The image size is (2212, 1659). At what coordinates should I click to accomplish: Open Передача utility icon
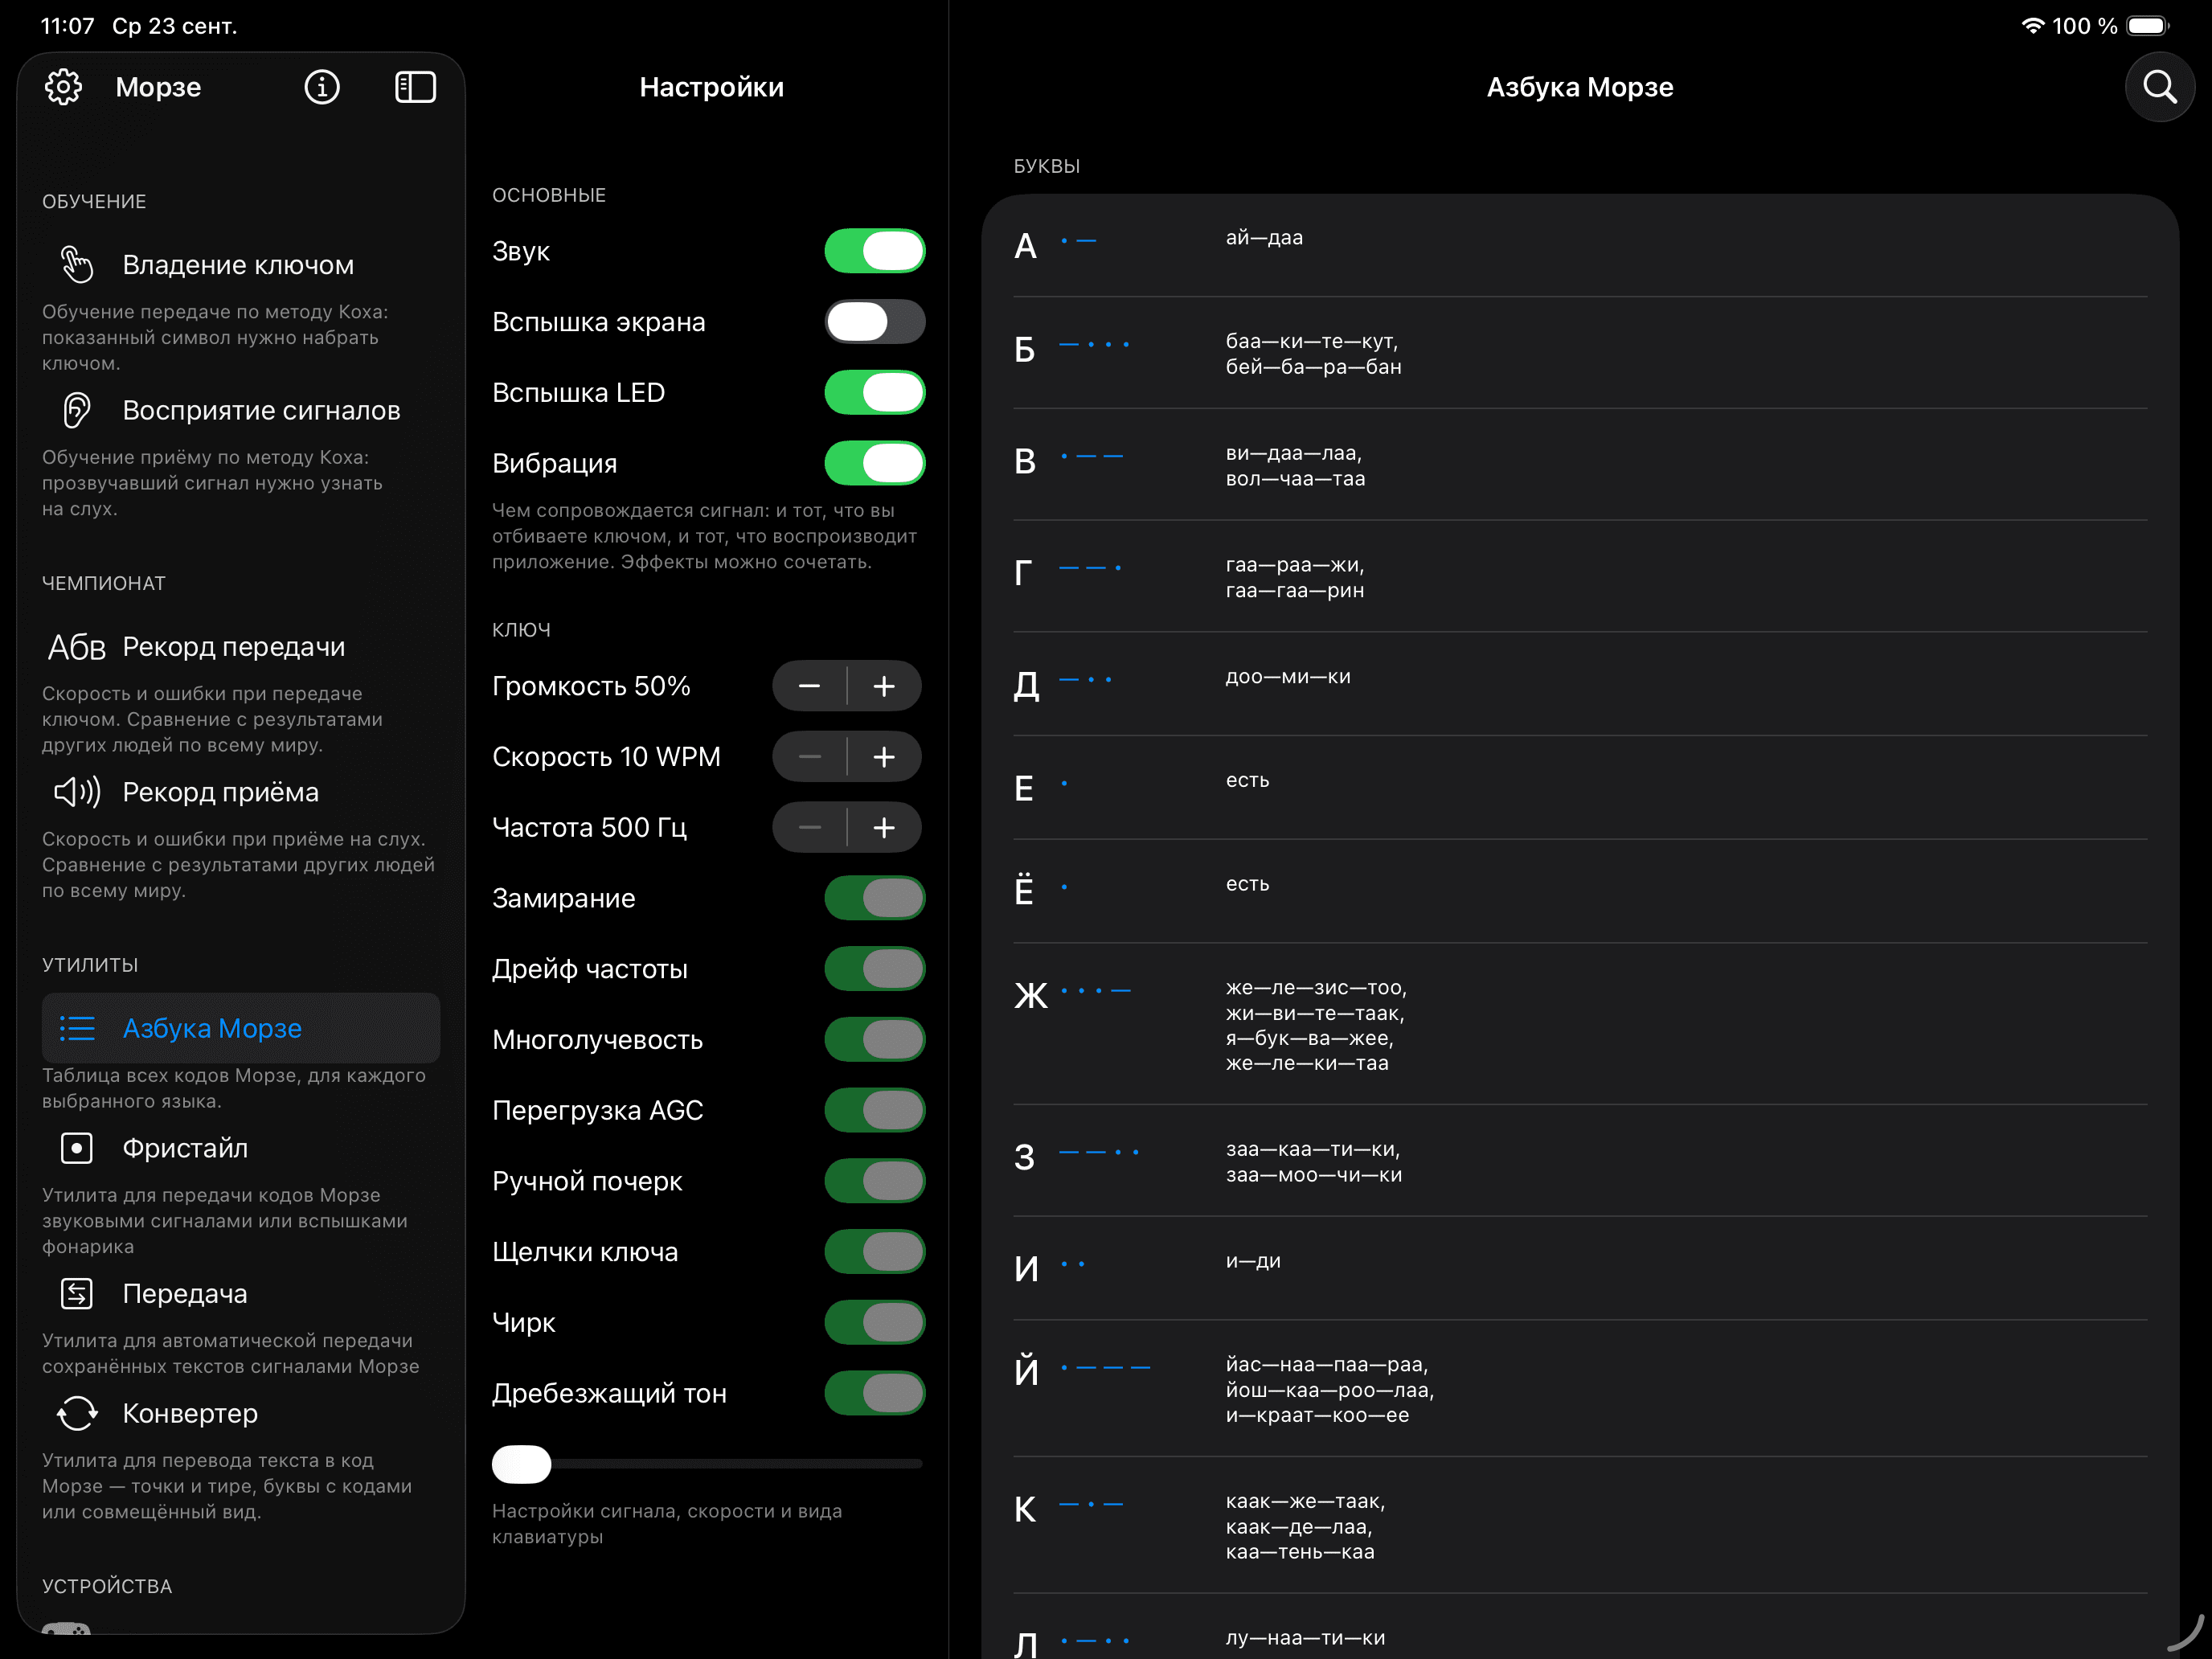(x=77, y=1293)
